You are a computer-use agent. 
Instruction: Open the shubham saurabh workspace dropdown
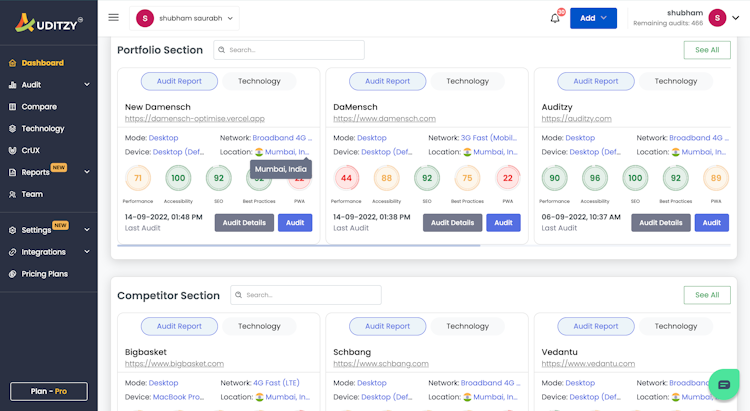pyautogui.click(x=184, y=18)
